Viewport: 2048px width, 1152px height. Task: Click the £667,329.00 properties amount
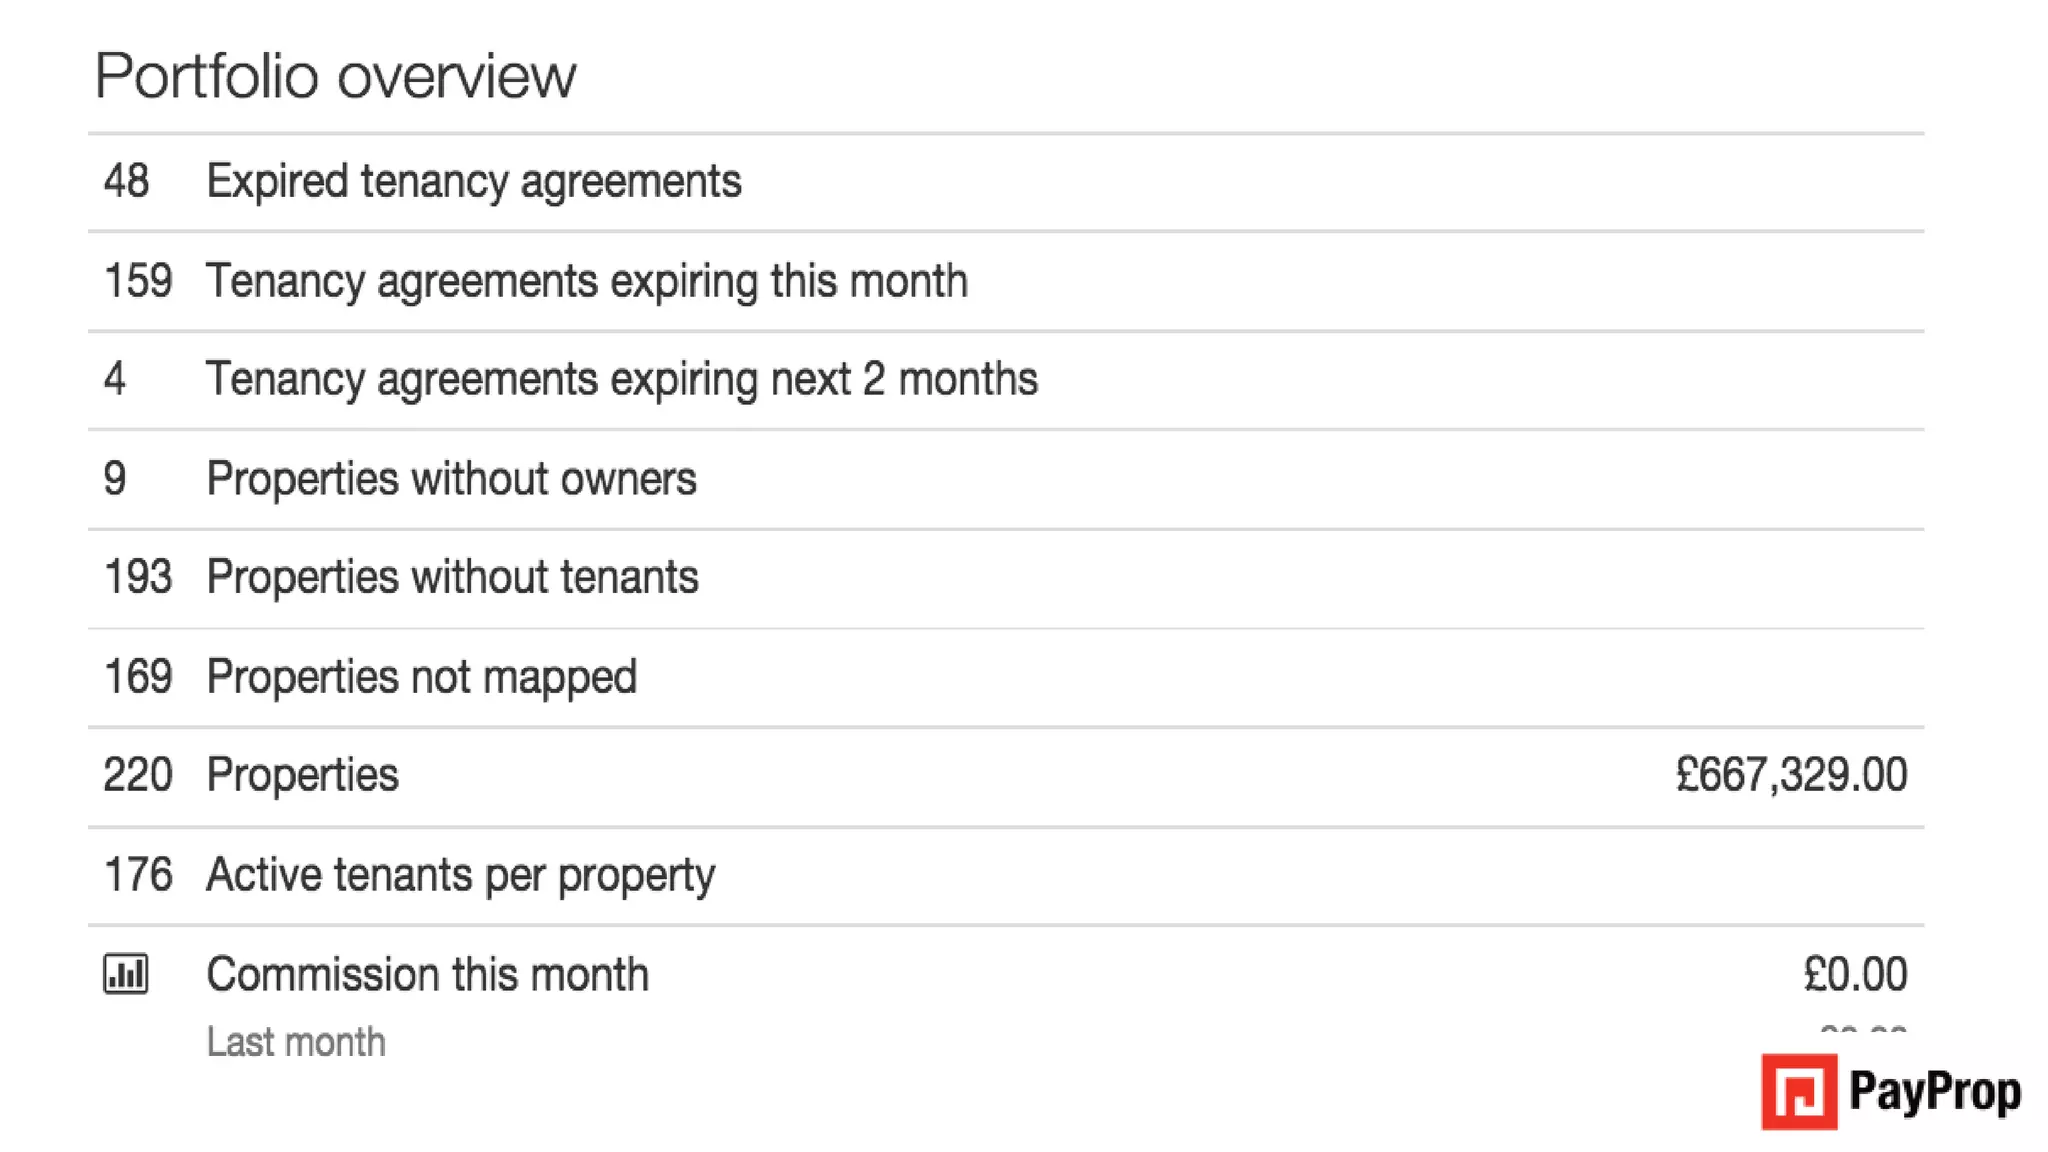coord(1791,775)
